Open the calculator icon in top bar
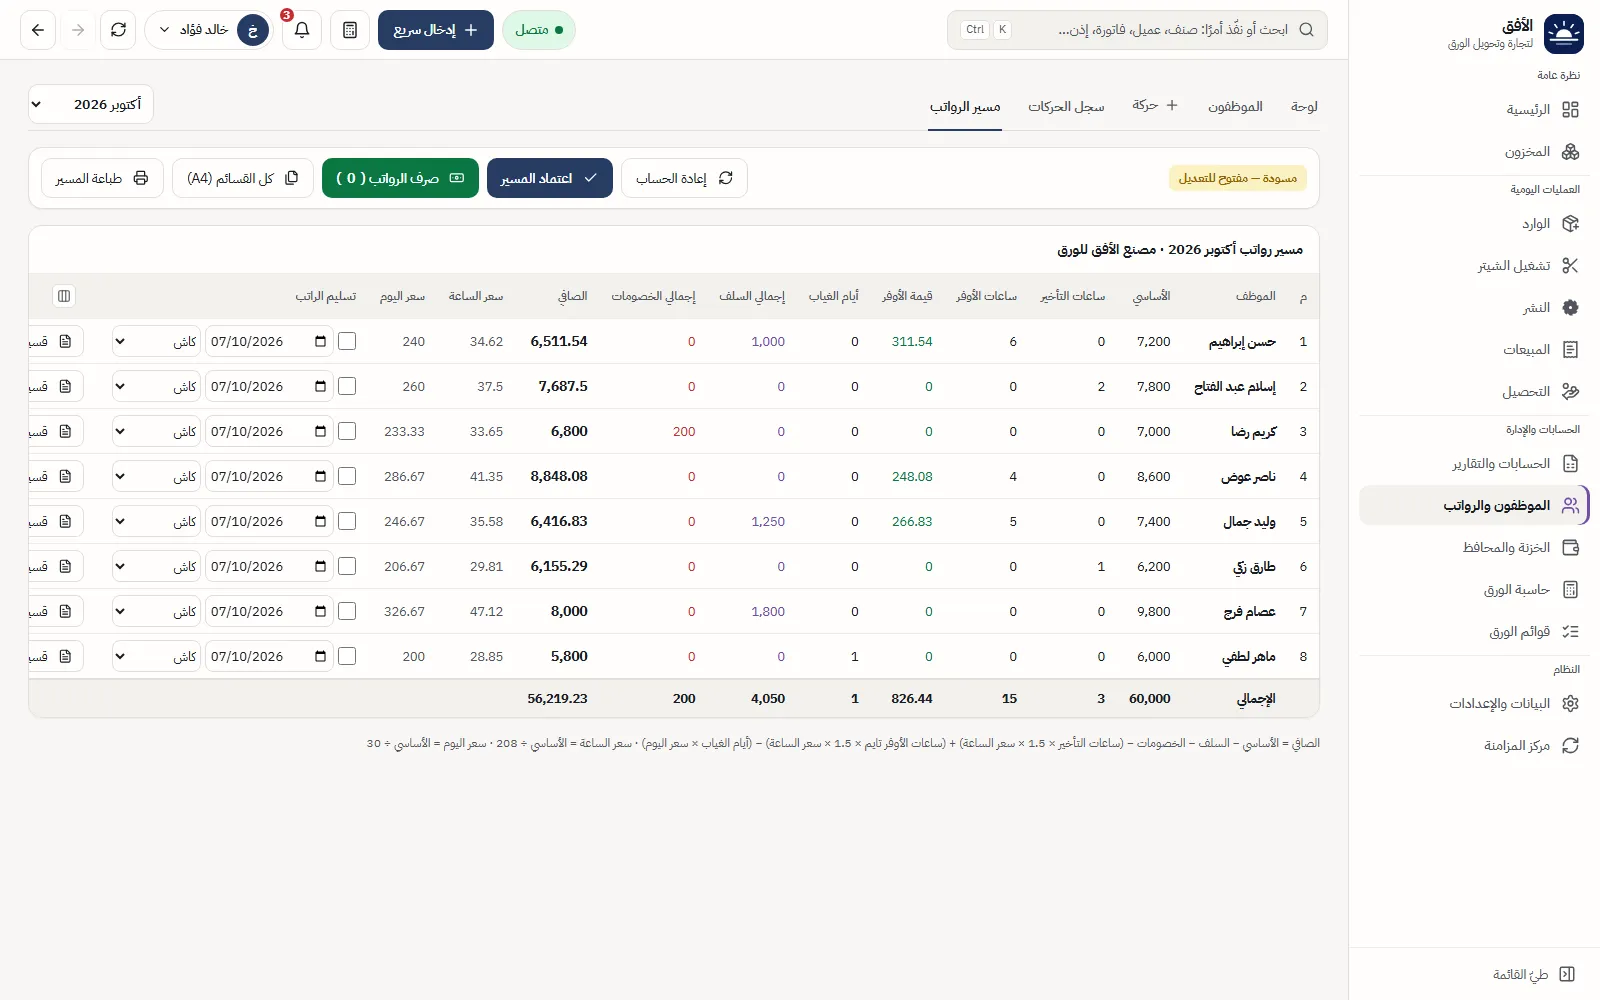The width and height of the screenshot is (1600, 1000). (350, 30)
